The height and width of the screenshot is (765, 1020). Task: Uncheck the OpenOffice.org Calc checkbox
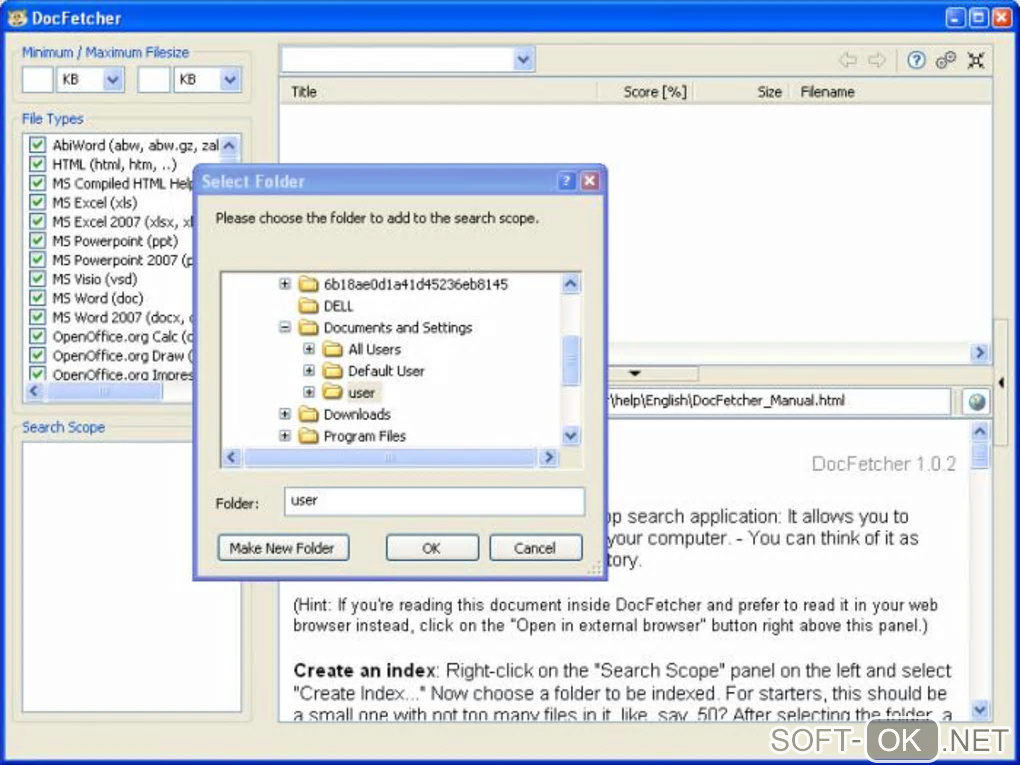(37, 336)
